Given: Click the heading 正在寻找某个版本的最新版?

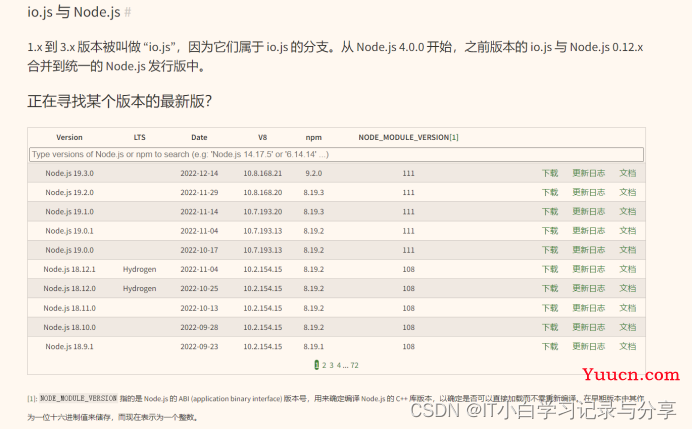Looking at the screenshot, I should (120, 101).
